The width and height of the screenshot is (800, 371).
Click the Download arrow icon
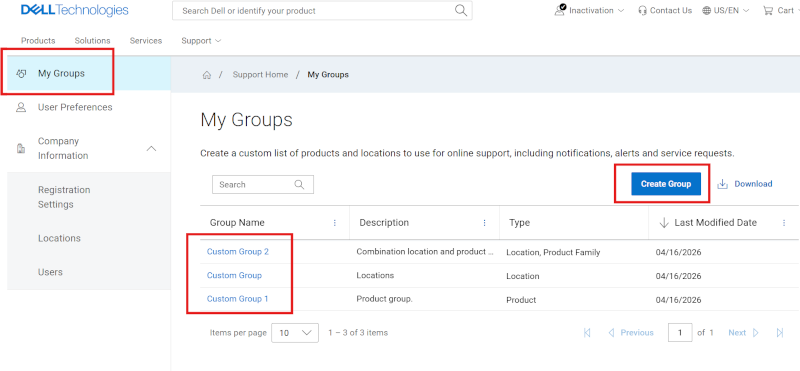(722, 184)
